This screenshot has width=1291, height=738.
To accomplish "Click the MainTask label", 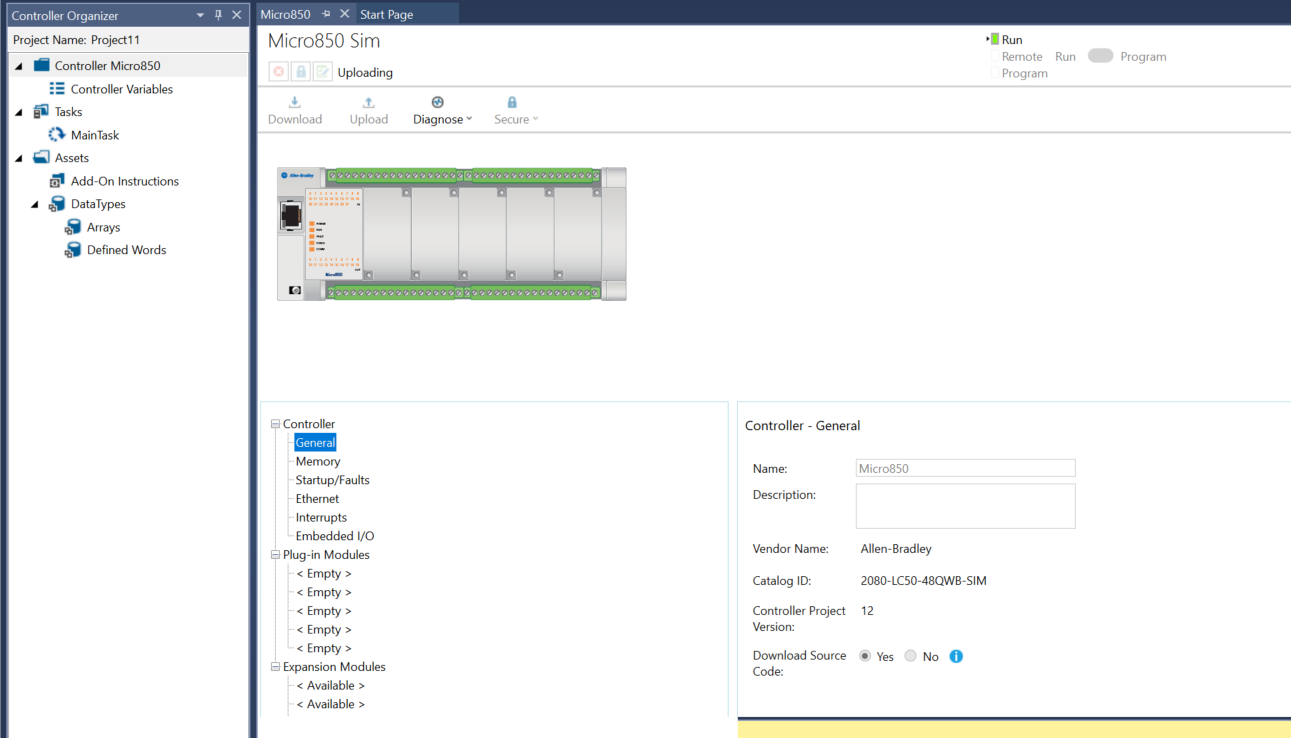I will (95, 135).
